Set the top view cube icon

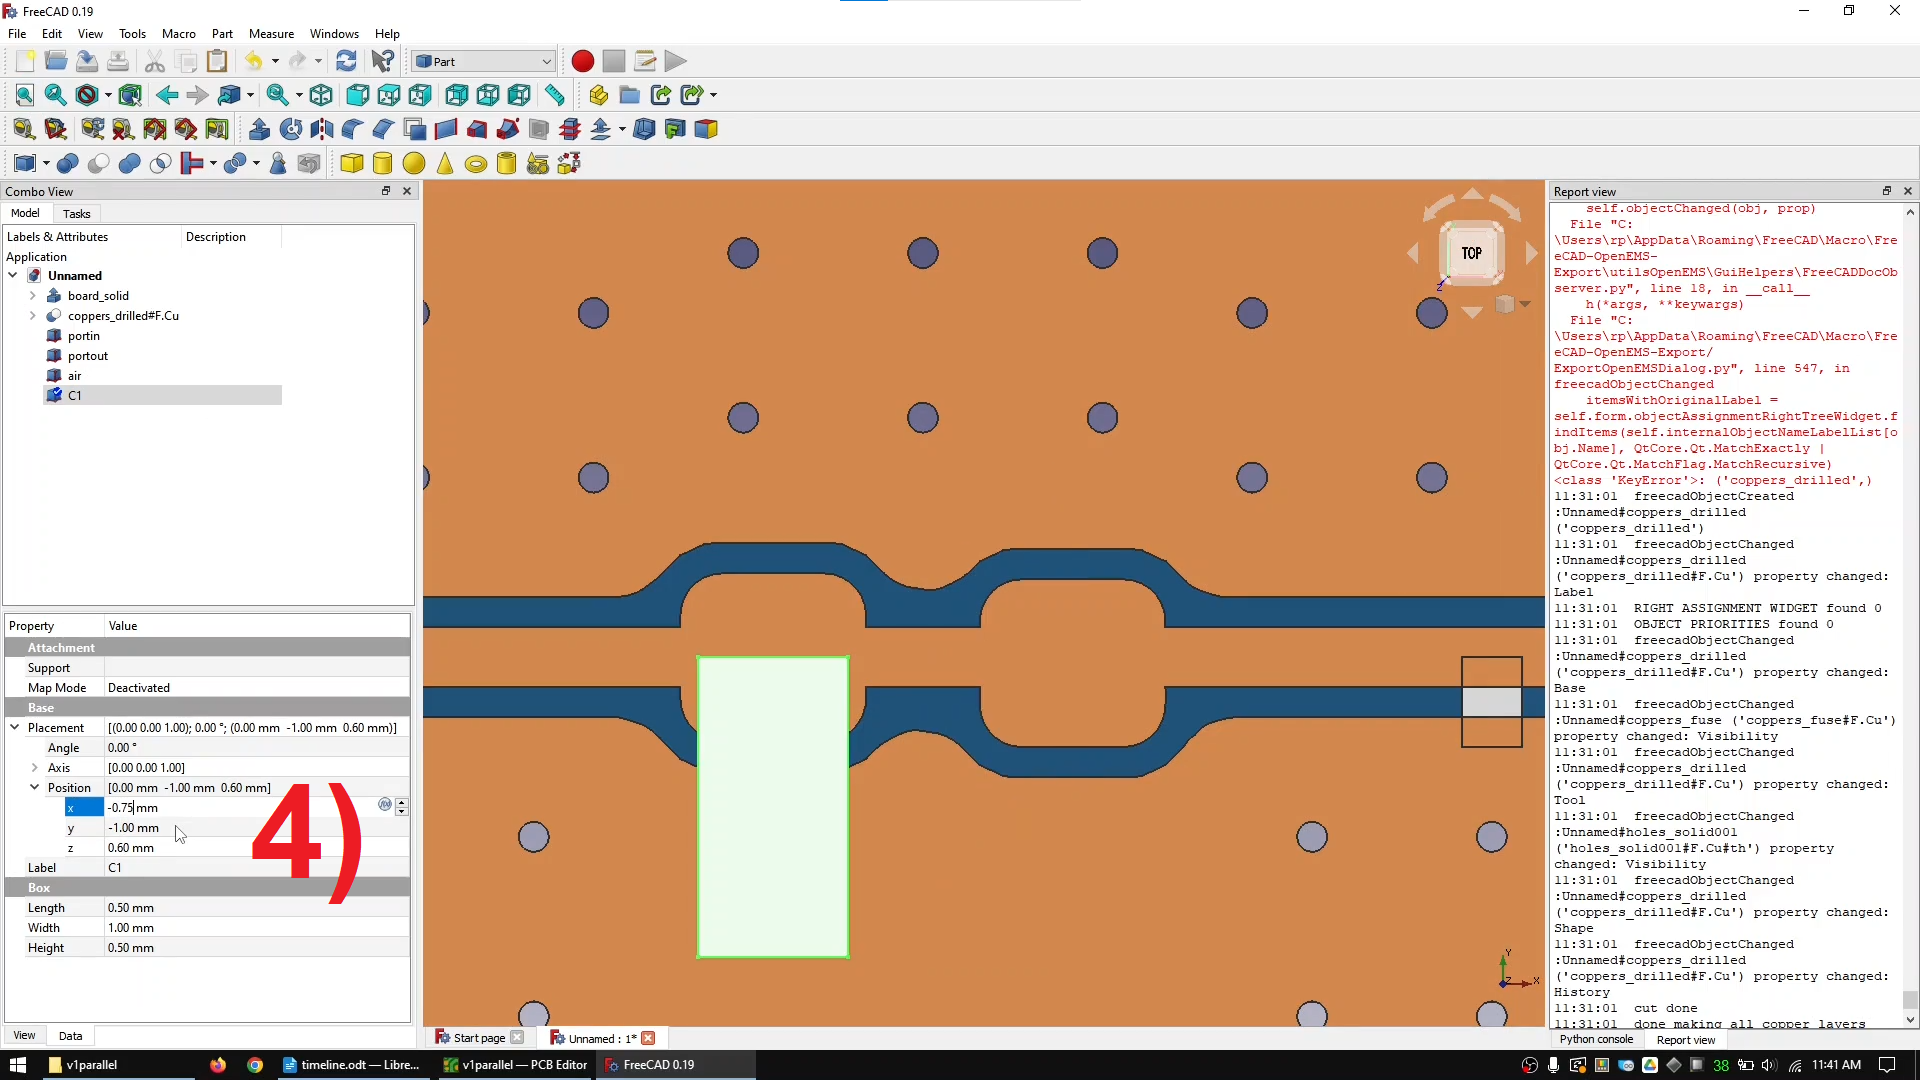tap(389, 95)
